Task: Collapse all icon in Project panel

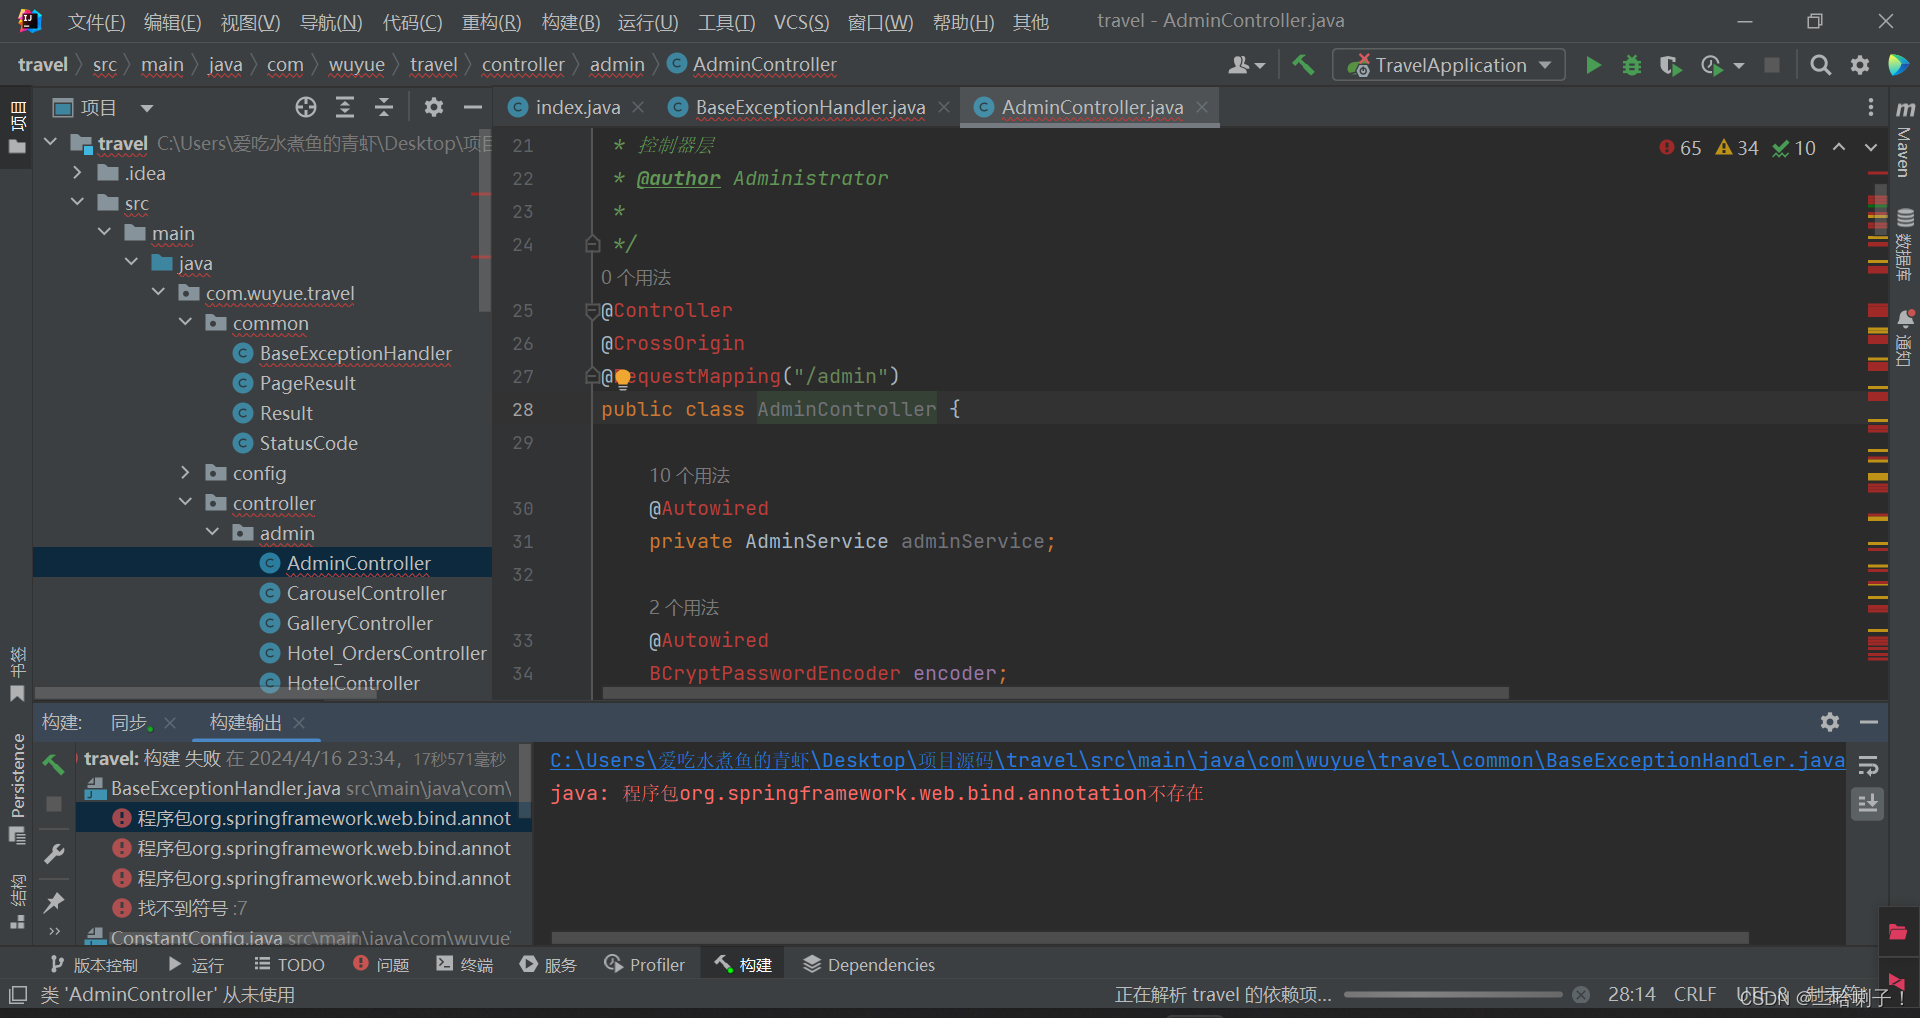Action: tap(384, 107)
